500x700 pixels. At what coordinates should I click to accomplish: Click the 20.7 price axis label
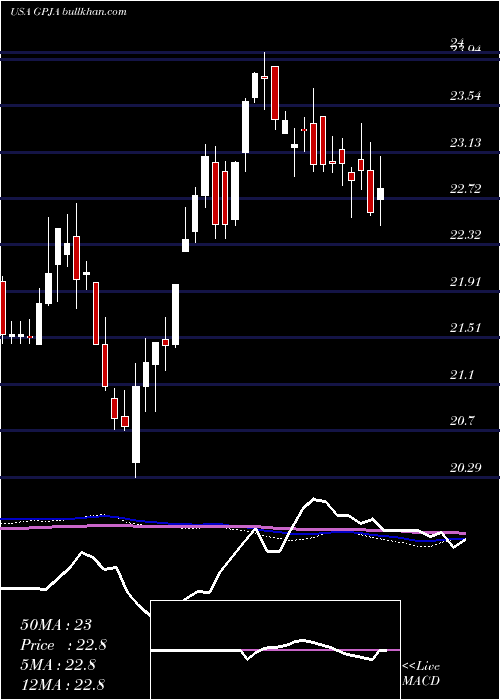[x=462, y=421]
